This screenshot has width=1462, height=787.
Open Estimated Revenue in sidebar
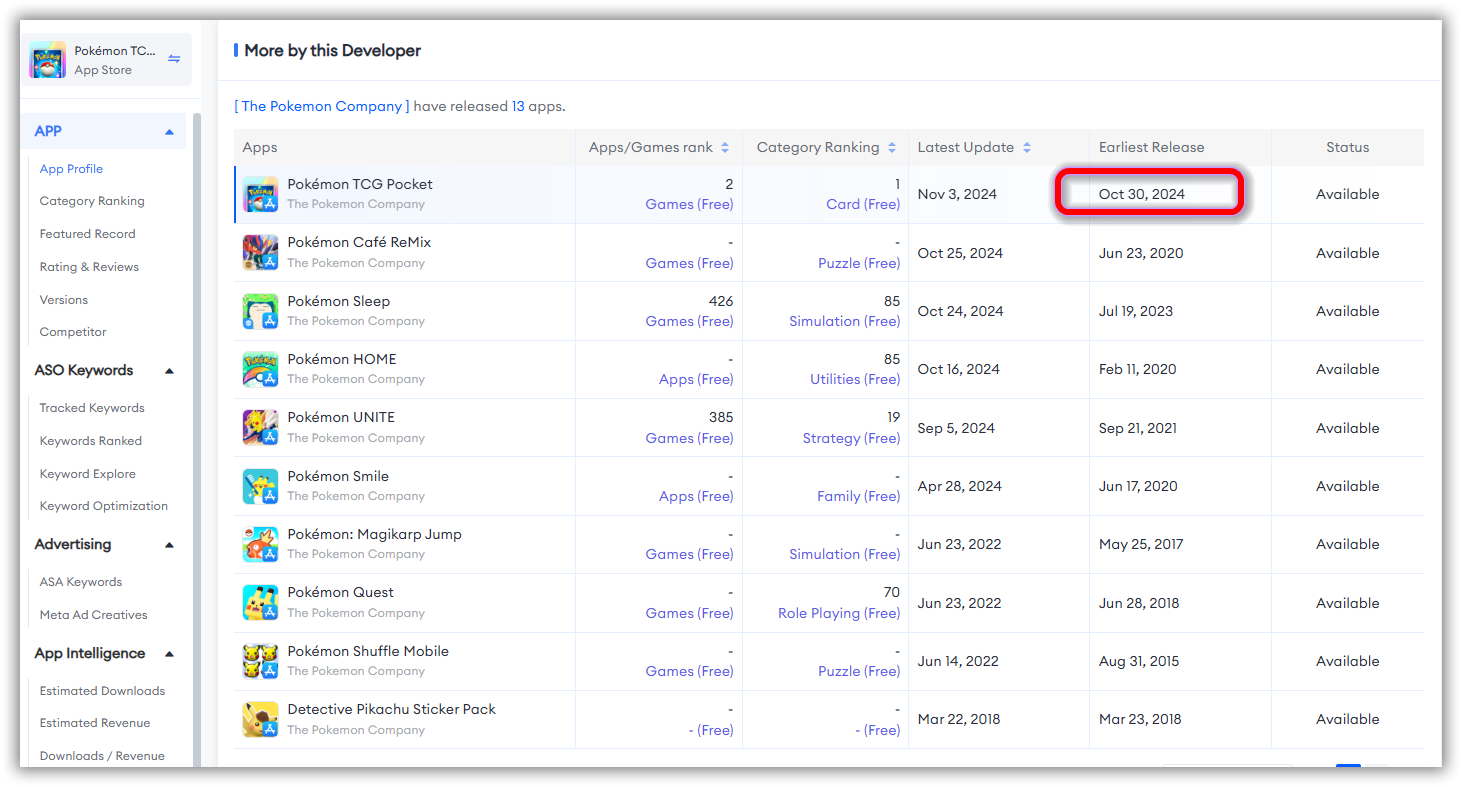click(95, 723)
